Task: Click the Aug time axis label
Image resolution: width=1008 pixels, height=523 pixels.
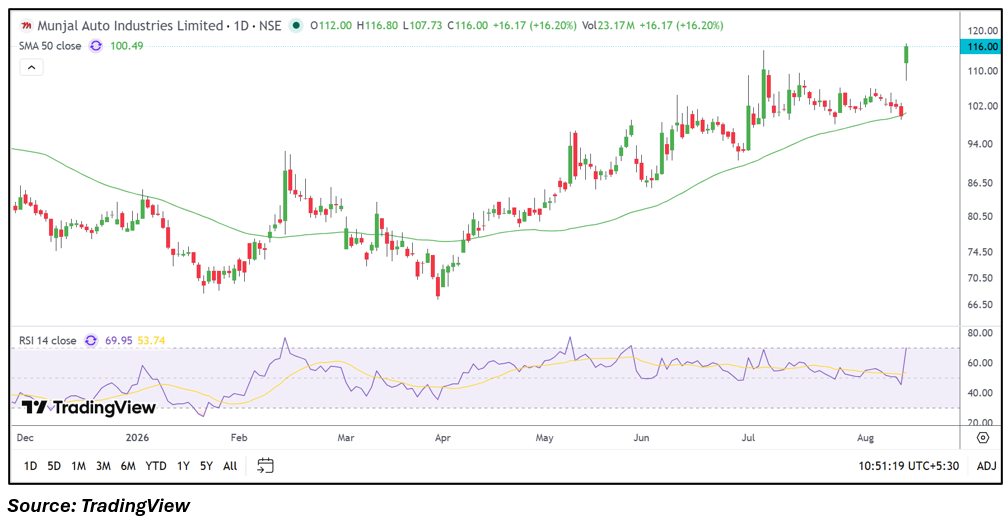Action: 865,438
